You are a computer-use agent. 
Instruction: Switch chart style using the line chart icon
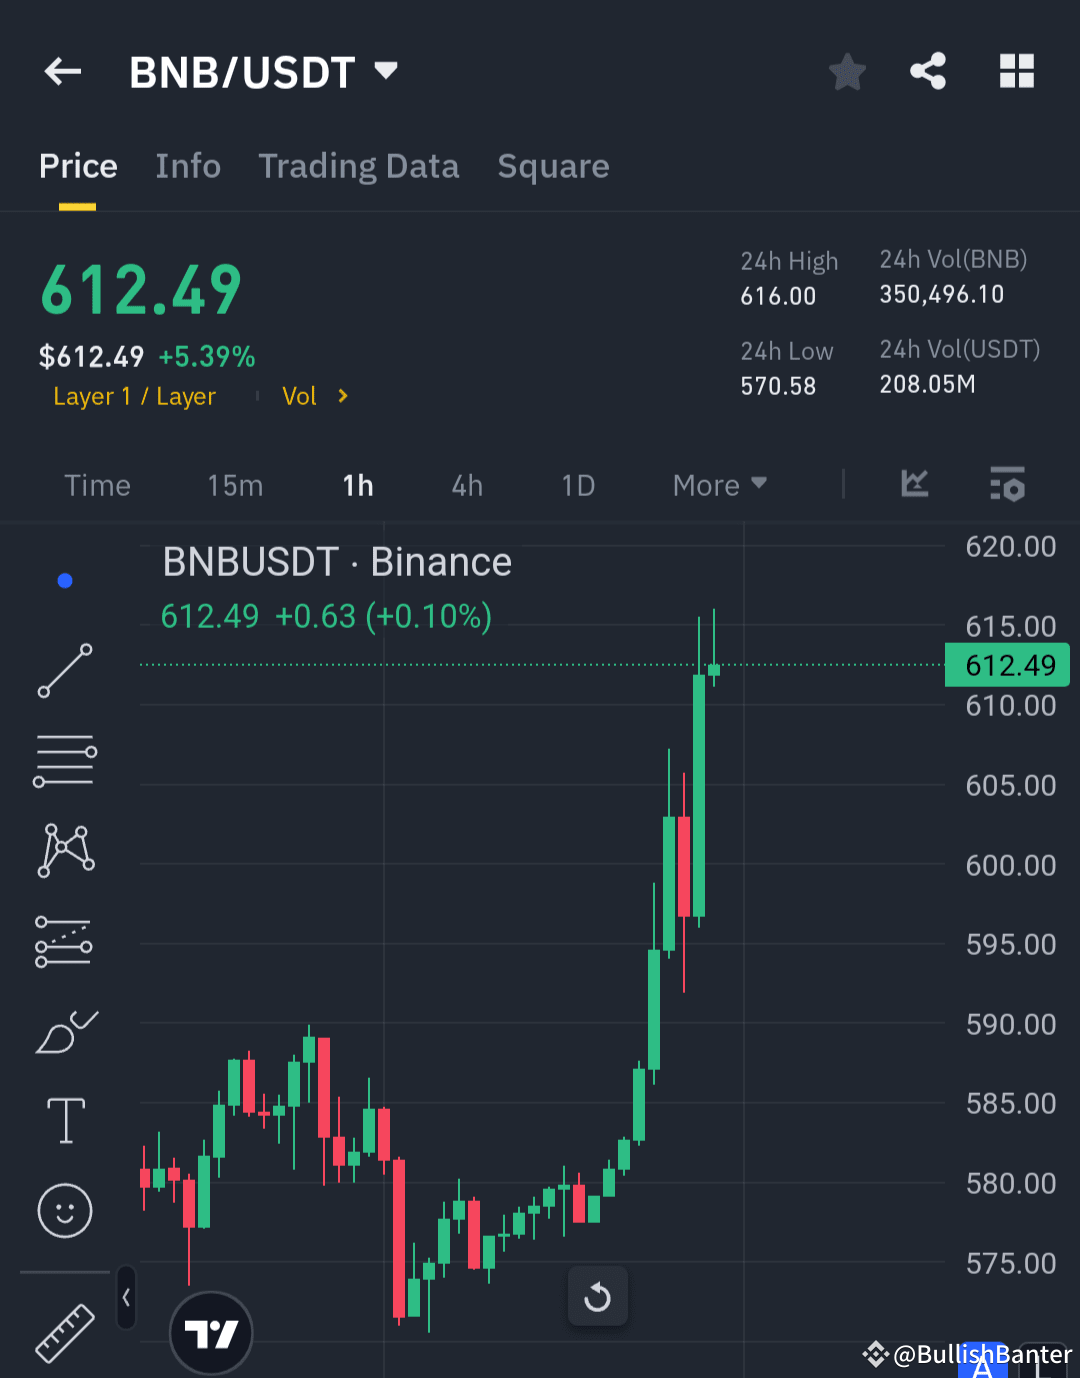[913, 485]
